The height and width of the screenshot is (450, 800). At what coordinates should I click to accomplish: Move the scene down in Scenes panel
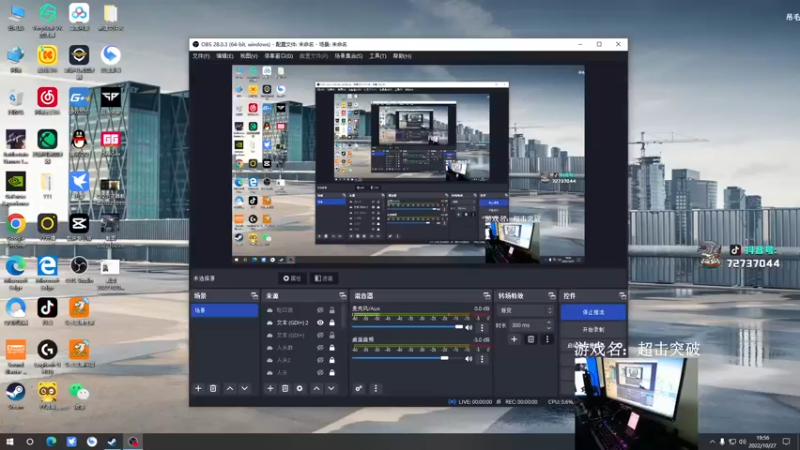pyautogui.click(x=245, y=388)
